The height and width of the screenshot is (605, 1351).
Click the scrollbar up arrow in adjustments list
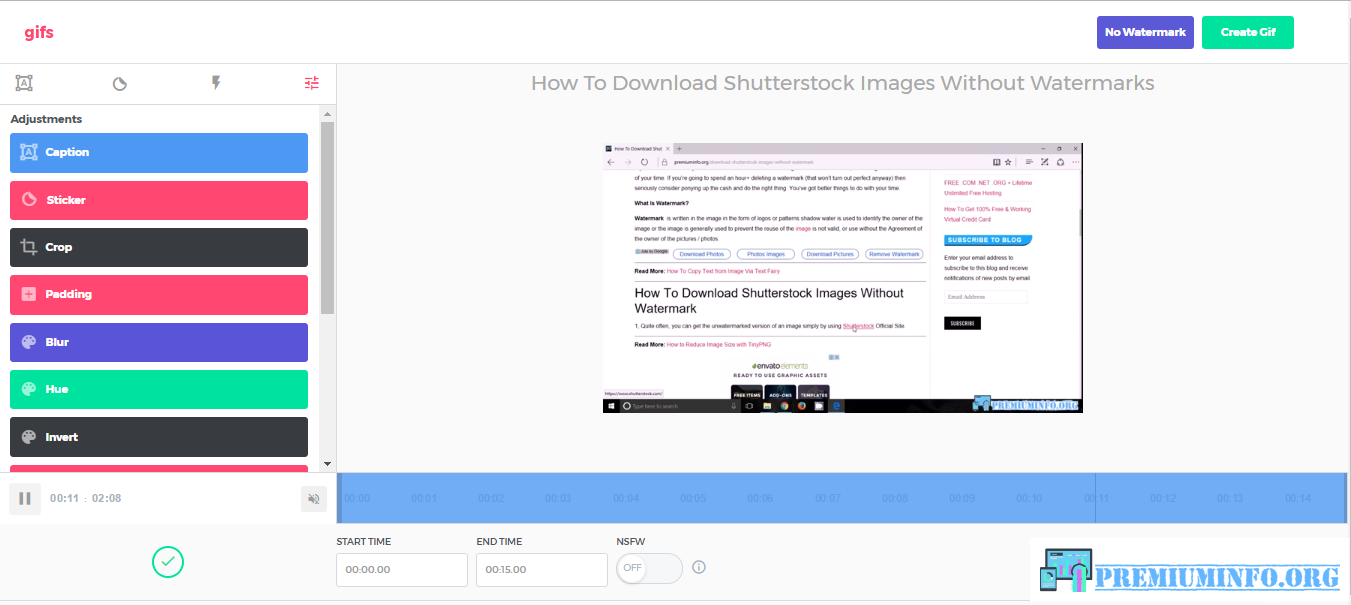click(x=326, y=114)
